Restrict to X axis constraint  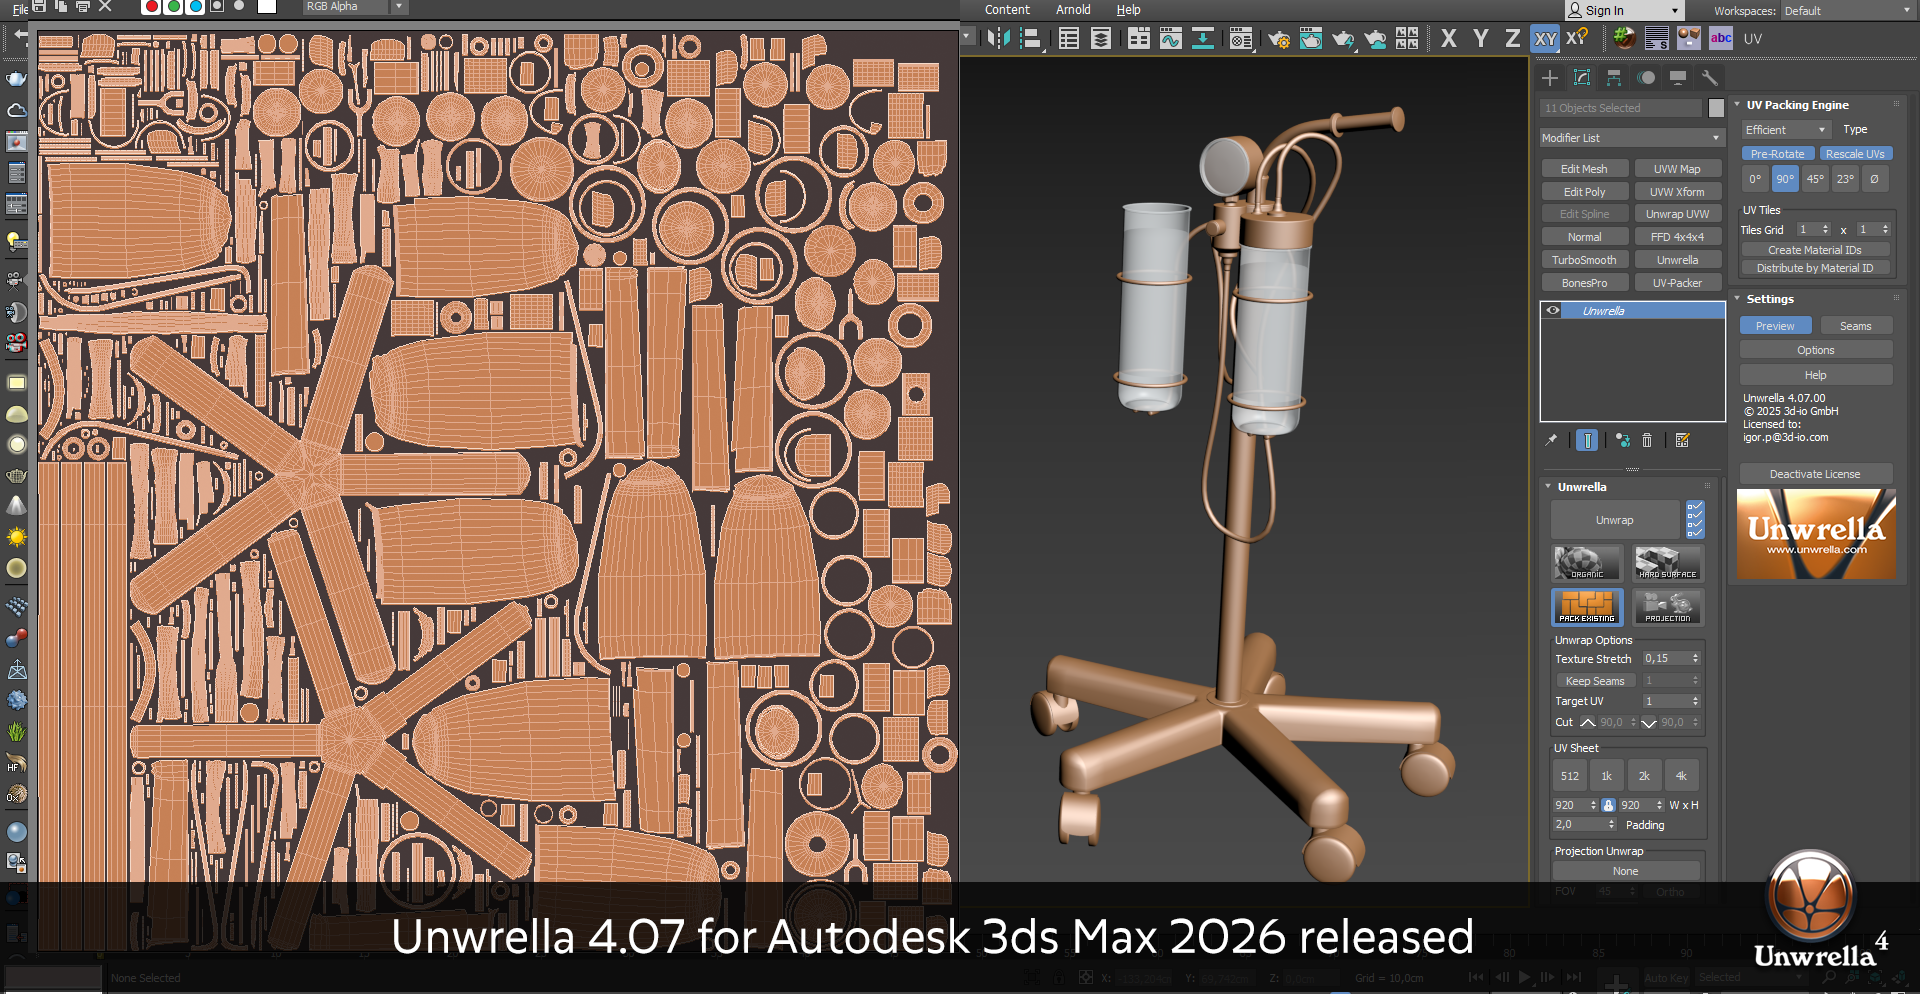pos(1448,39)
